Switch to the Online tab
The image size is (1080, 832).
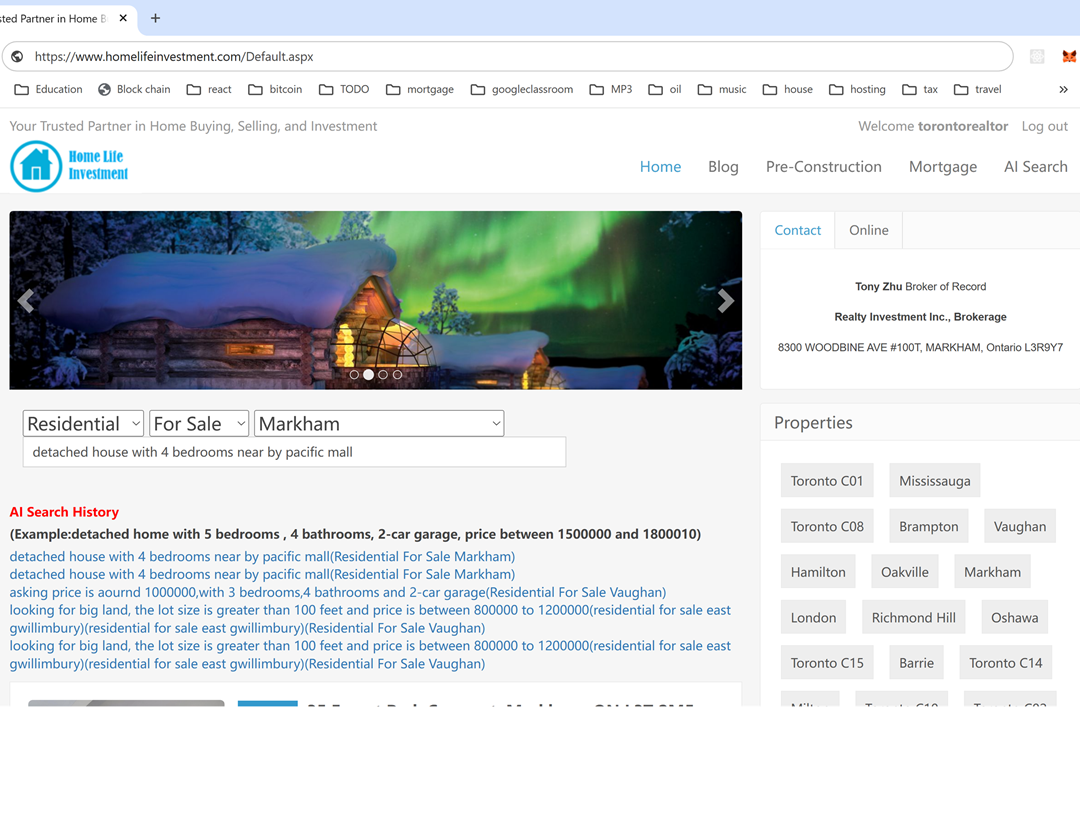(869, 230)
